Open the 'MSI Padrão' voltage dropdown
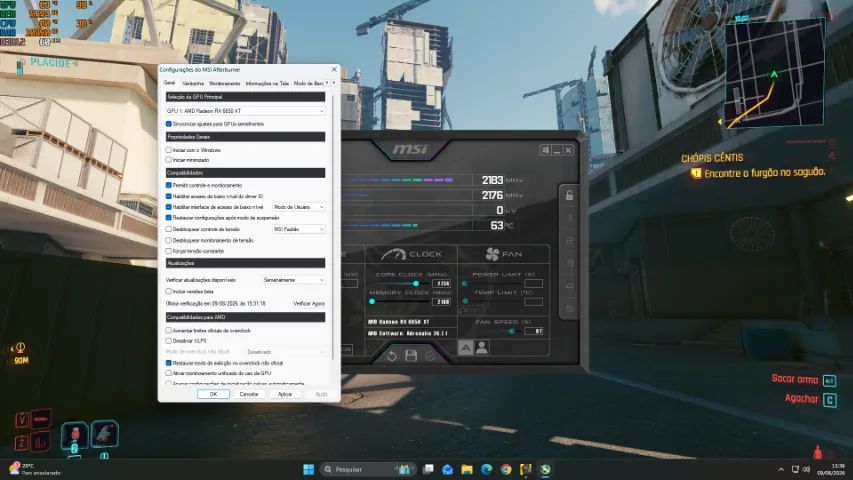This screenshot has height=480, width=853. [x=299, y=229]
